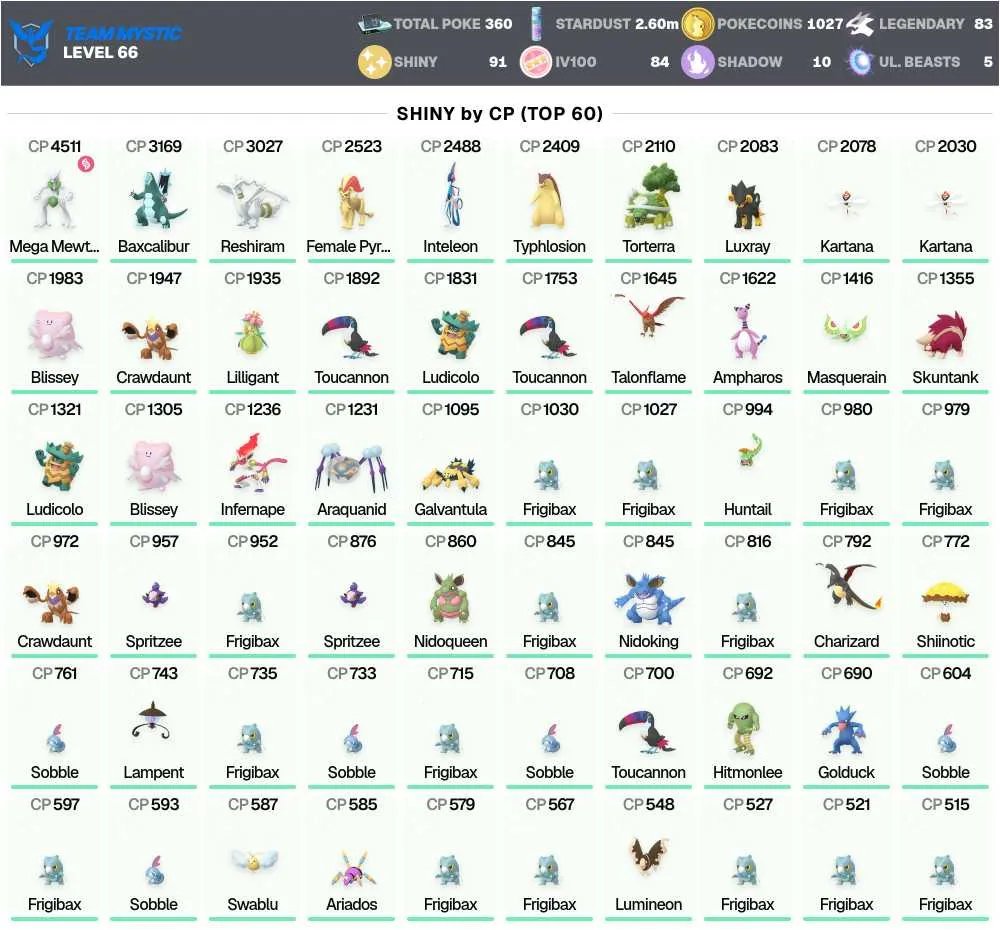Click the "TEAM MYSTIC" title text
Image resolution: width=1000 pixels, height=930 pixels.
coord(123,33)
